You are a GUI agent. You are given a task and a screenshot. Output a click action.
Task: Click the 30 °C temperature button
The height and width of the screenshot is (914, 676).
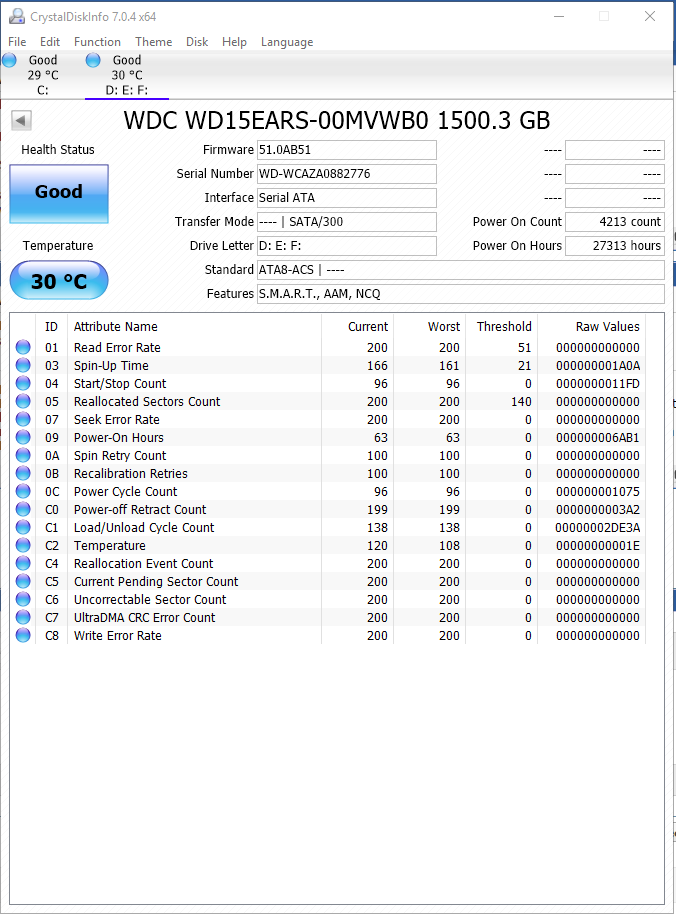click(x=59, y=280)
